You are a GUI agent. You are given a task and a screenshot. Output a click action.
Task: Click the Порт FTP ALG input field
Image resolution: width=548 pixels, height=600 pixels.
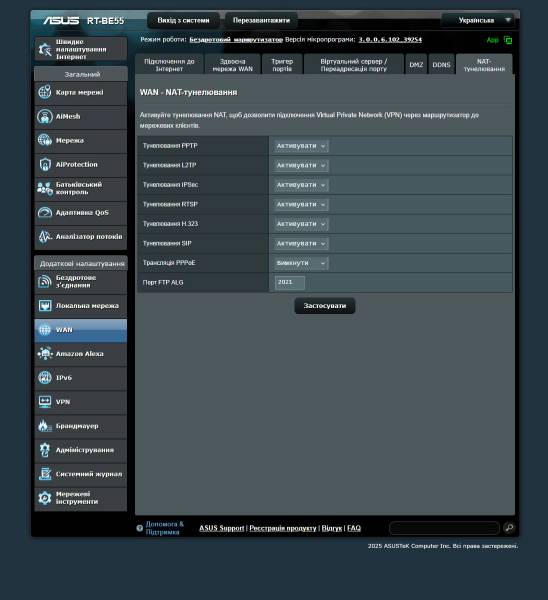pos(290,282)
